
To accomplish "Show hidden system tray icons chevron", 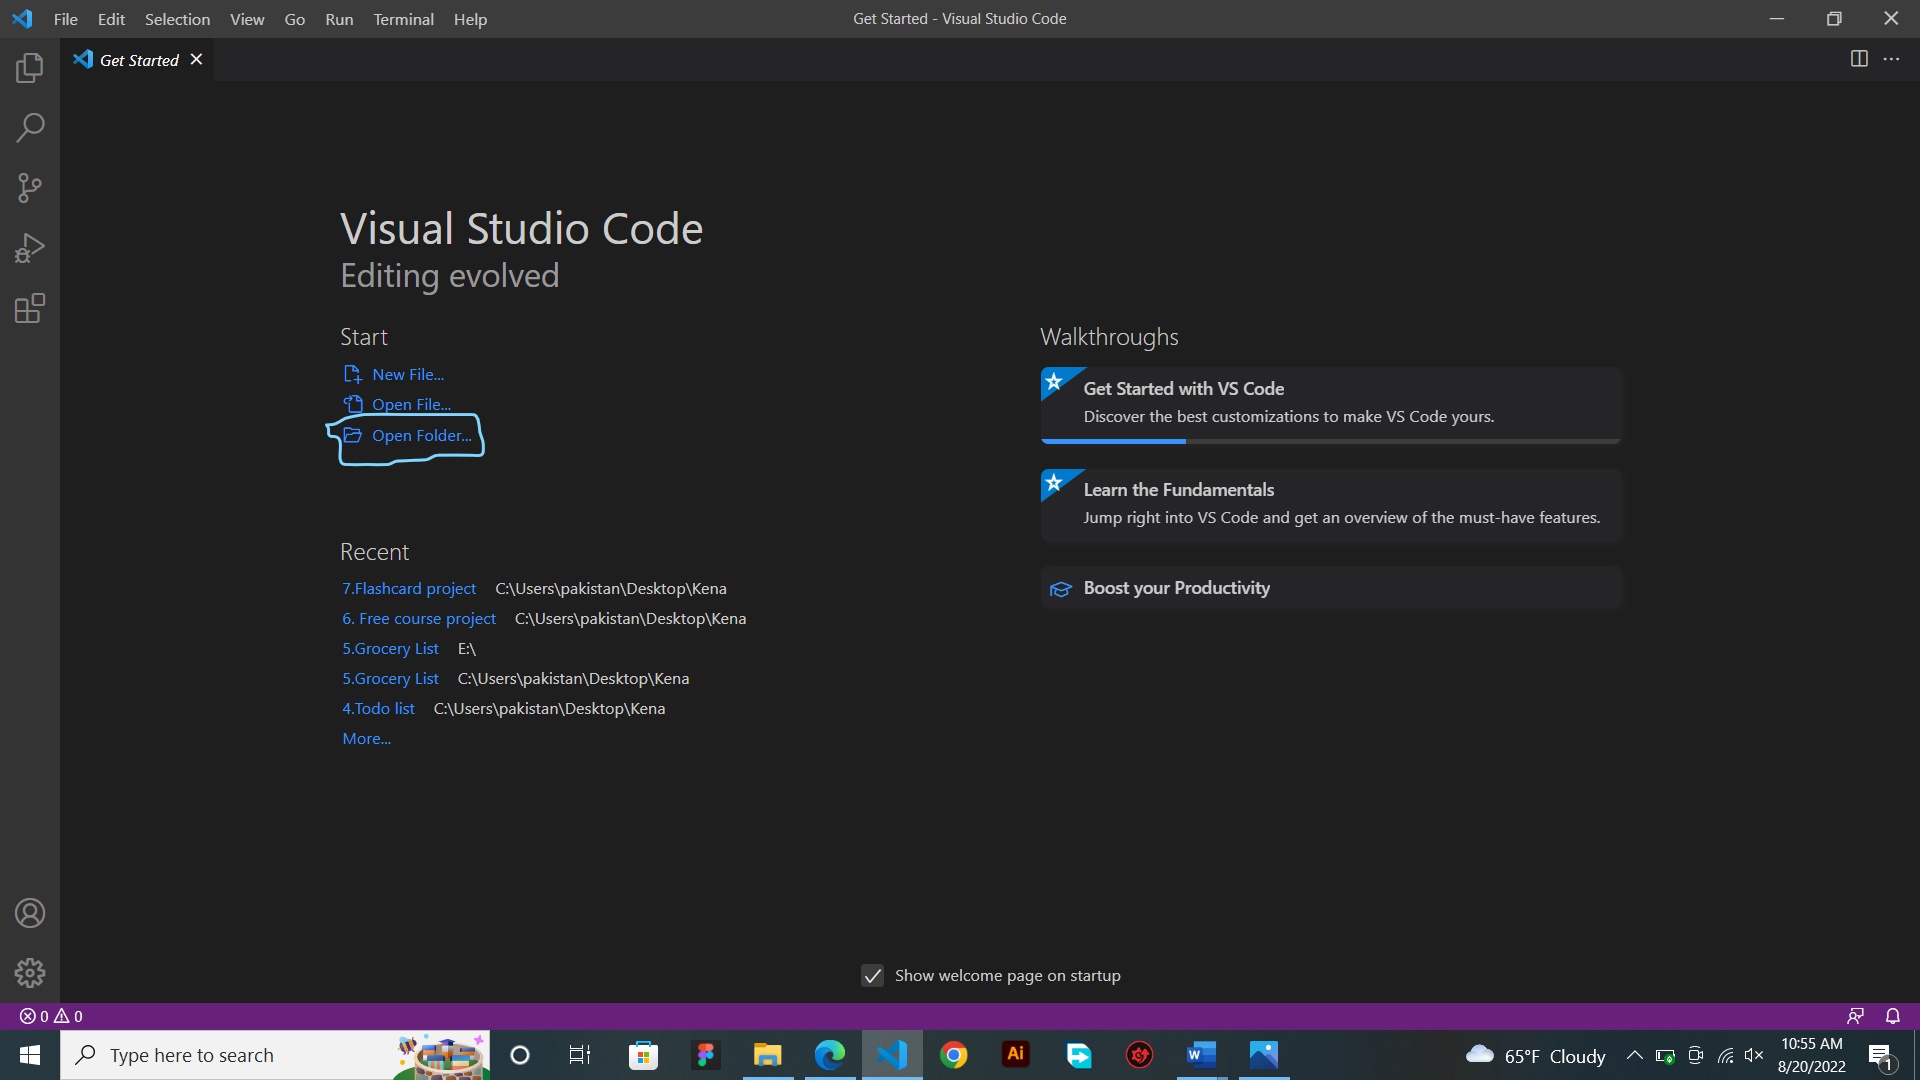I will tap(1634, 1055).
